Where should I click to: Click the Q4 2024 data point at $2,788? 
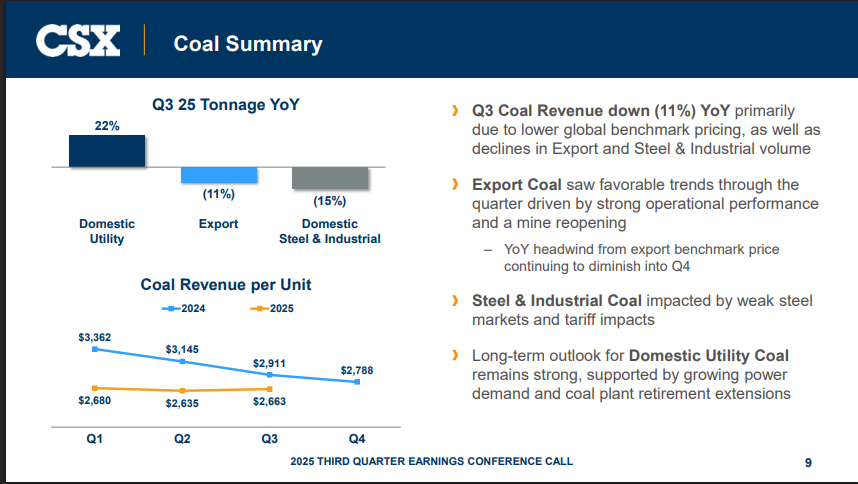[357, 382]
